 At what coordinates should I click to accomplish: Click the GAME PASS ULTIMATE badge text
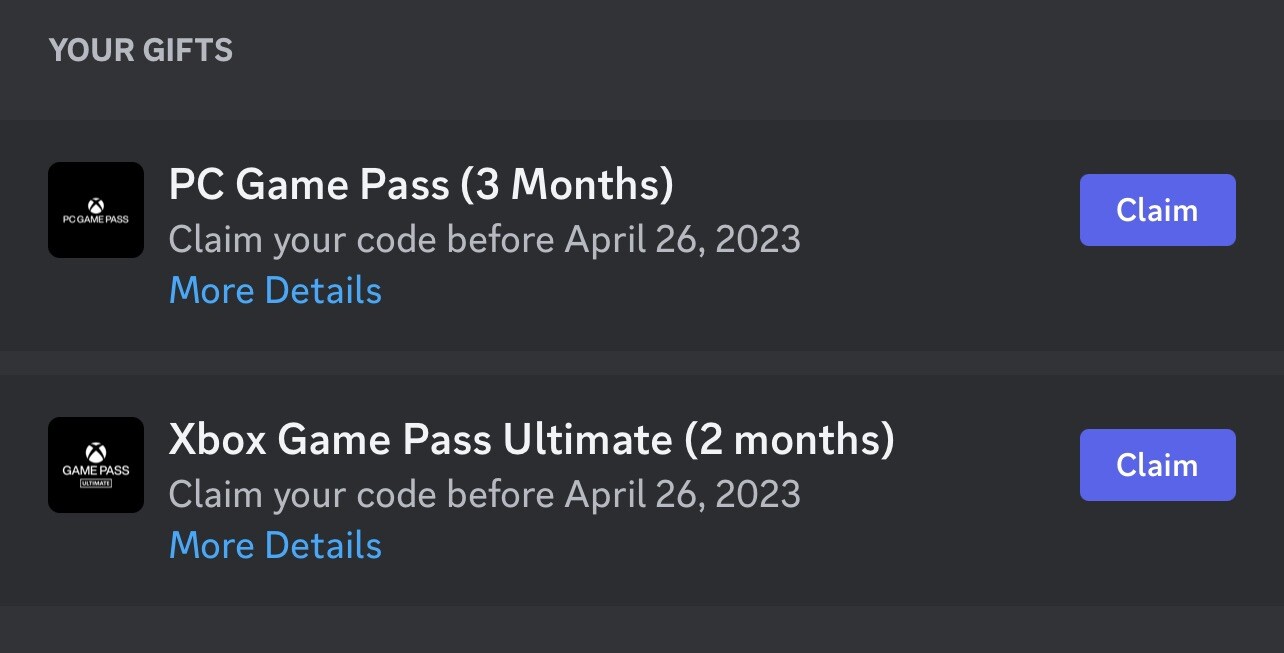[96, 481]
